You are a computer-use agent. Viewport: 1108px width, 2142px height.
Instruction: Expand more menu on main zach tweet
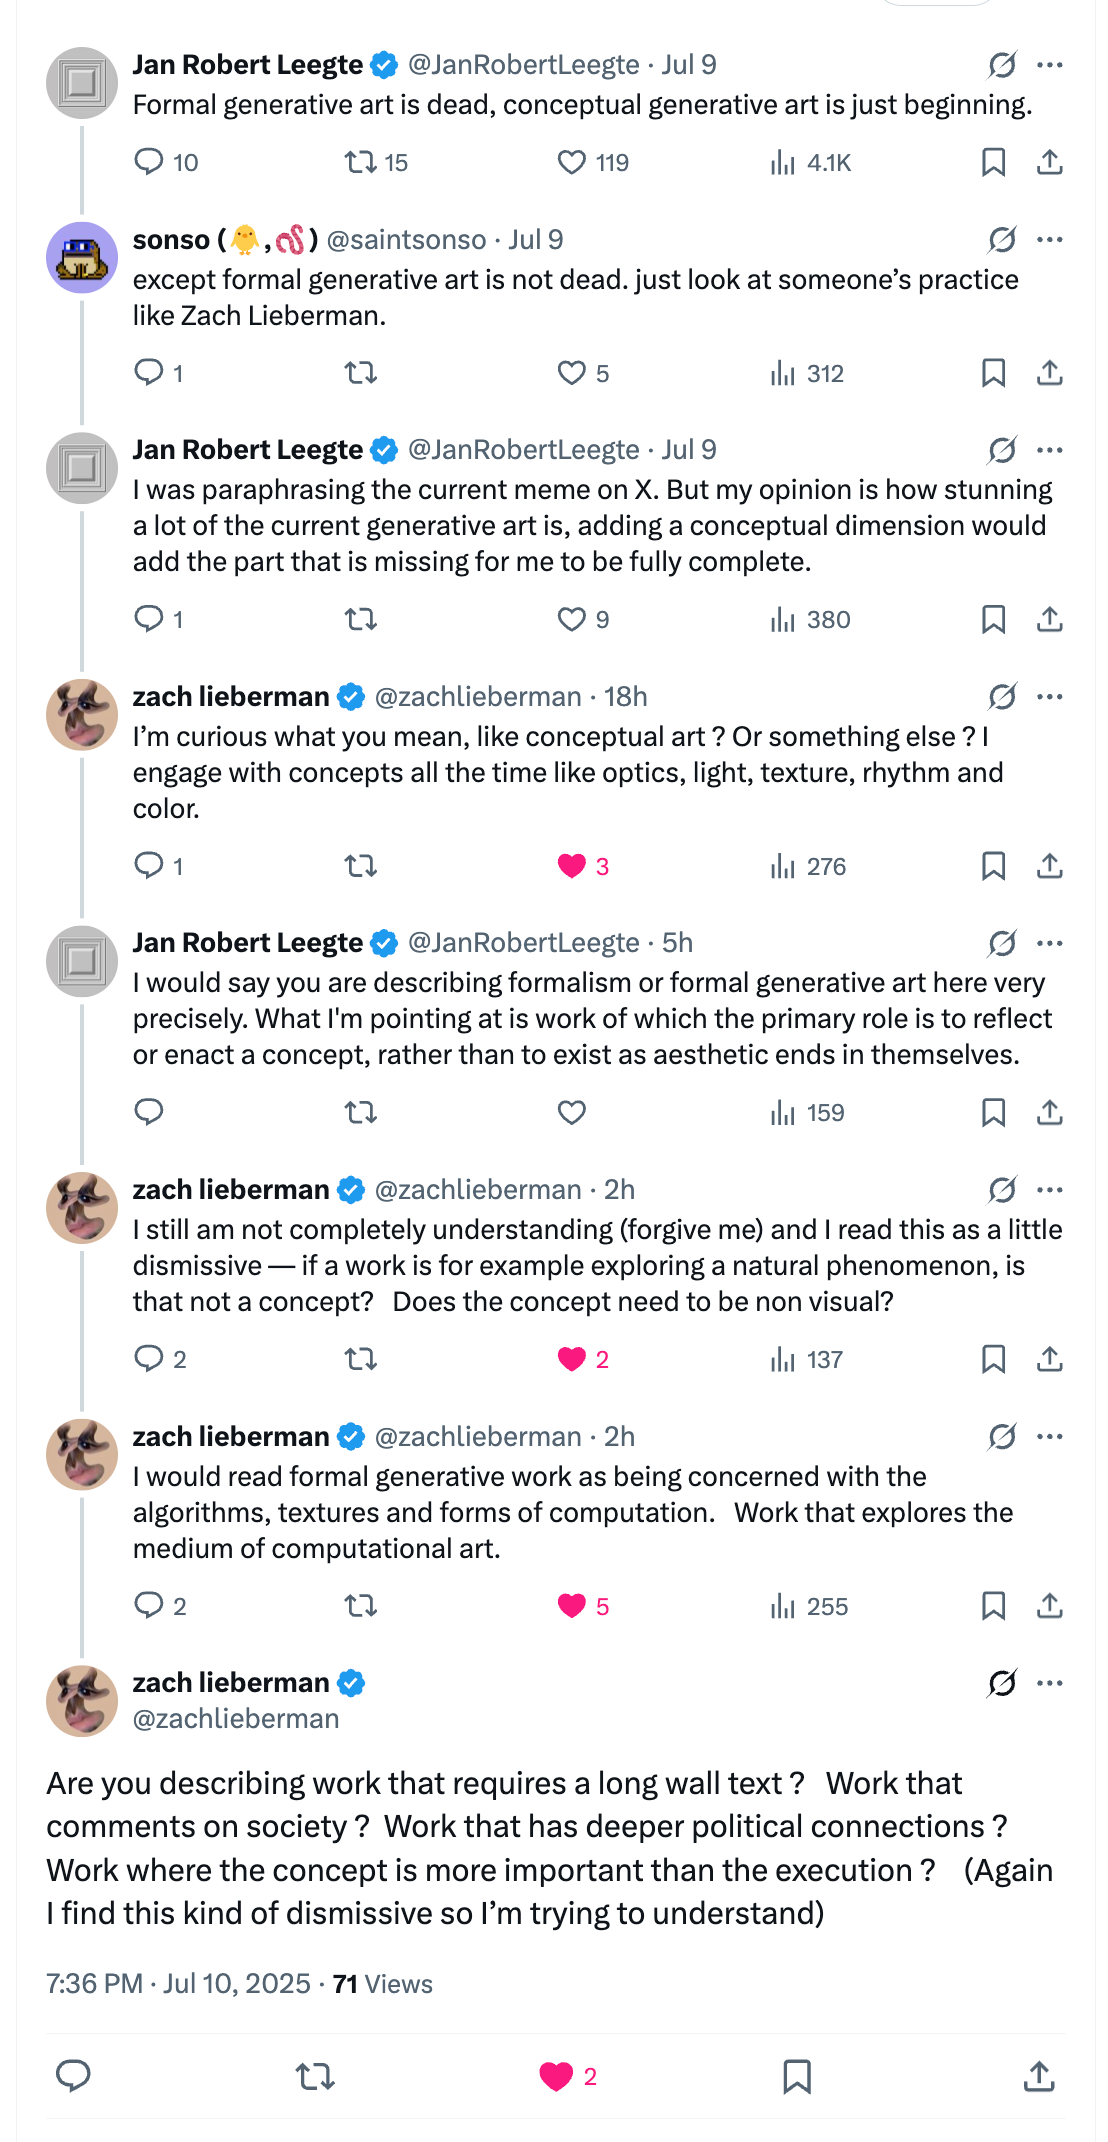[1050, 1683]
